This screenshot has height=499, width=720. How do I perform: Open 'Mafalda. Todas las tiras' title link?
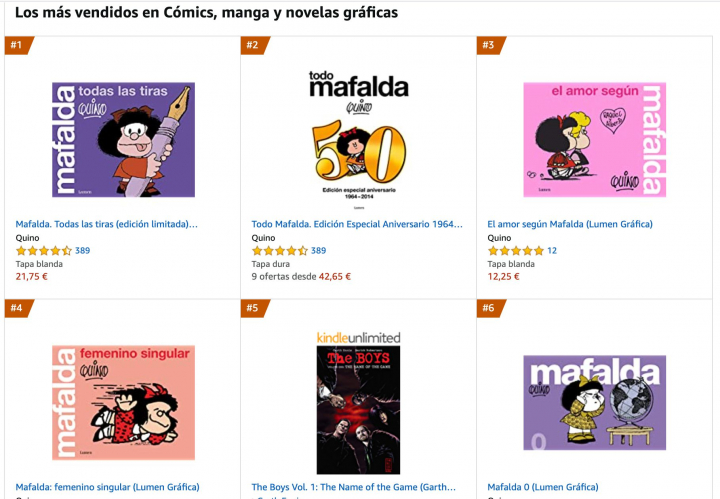(107, 224)
